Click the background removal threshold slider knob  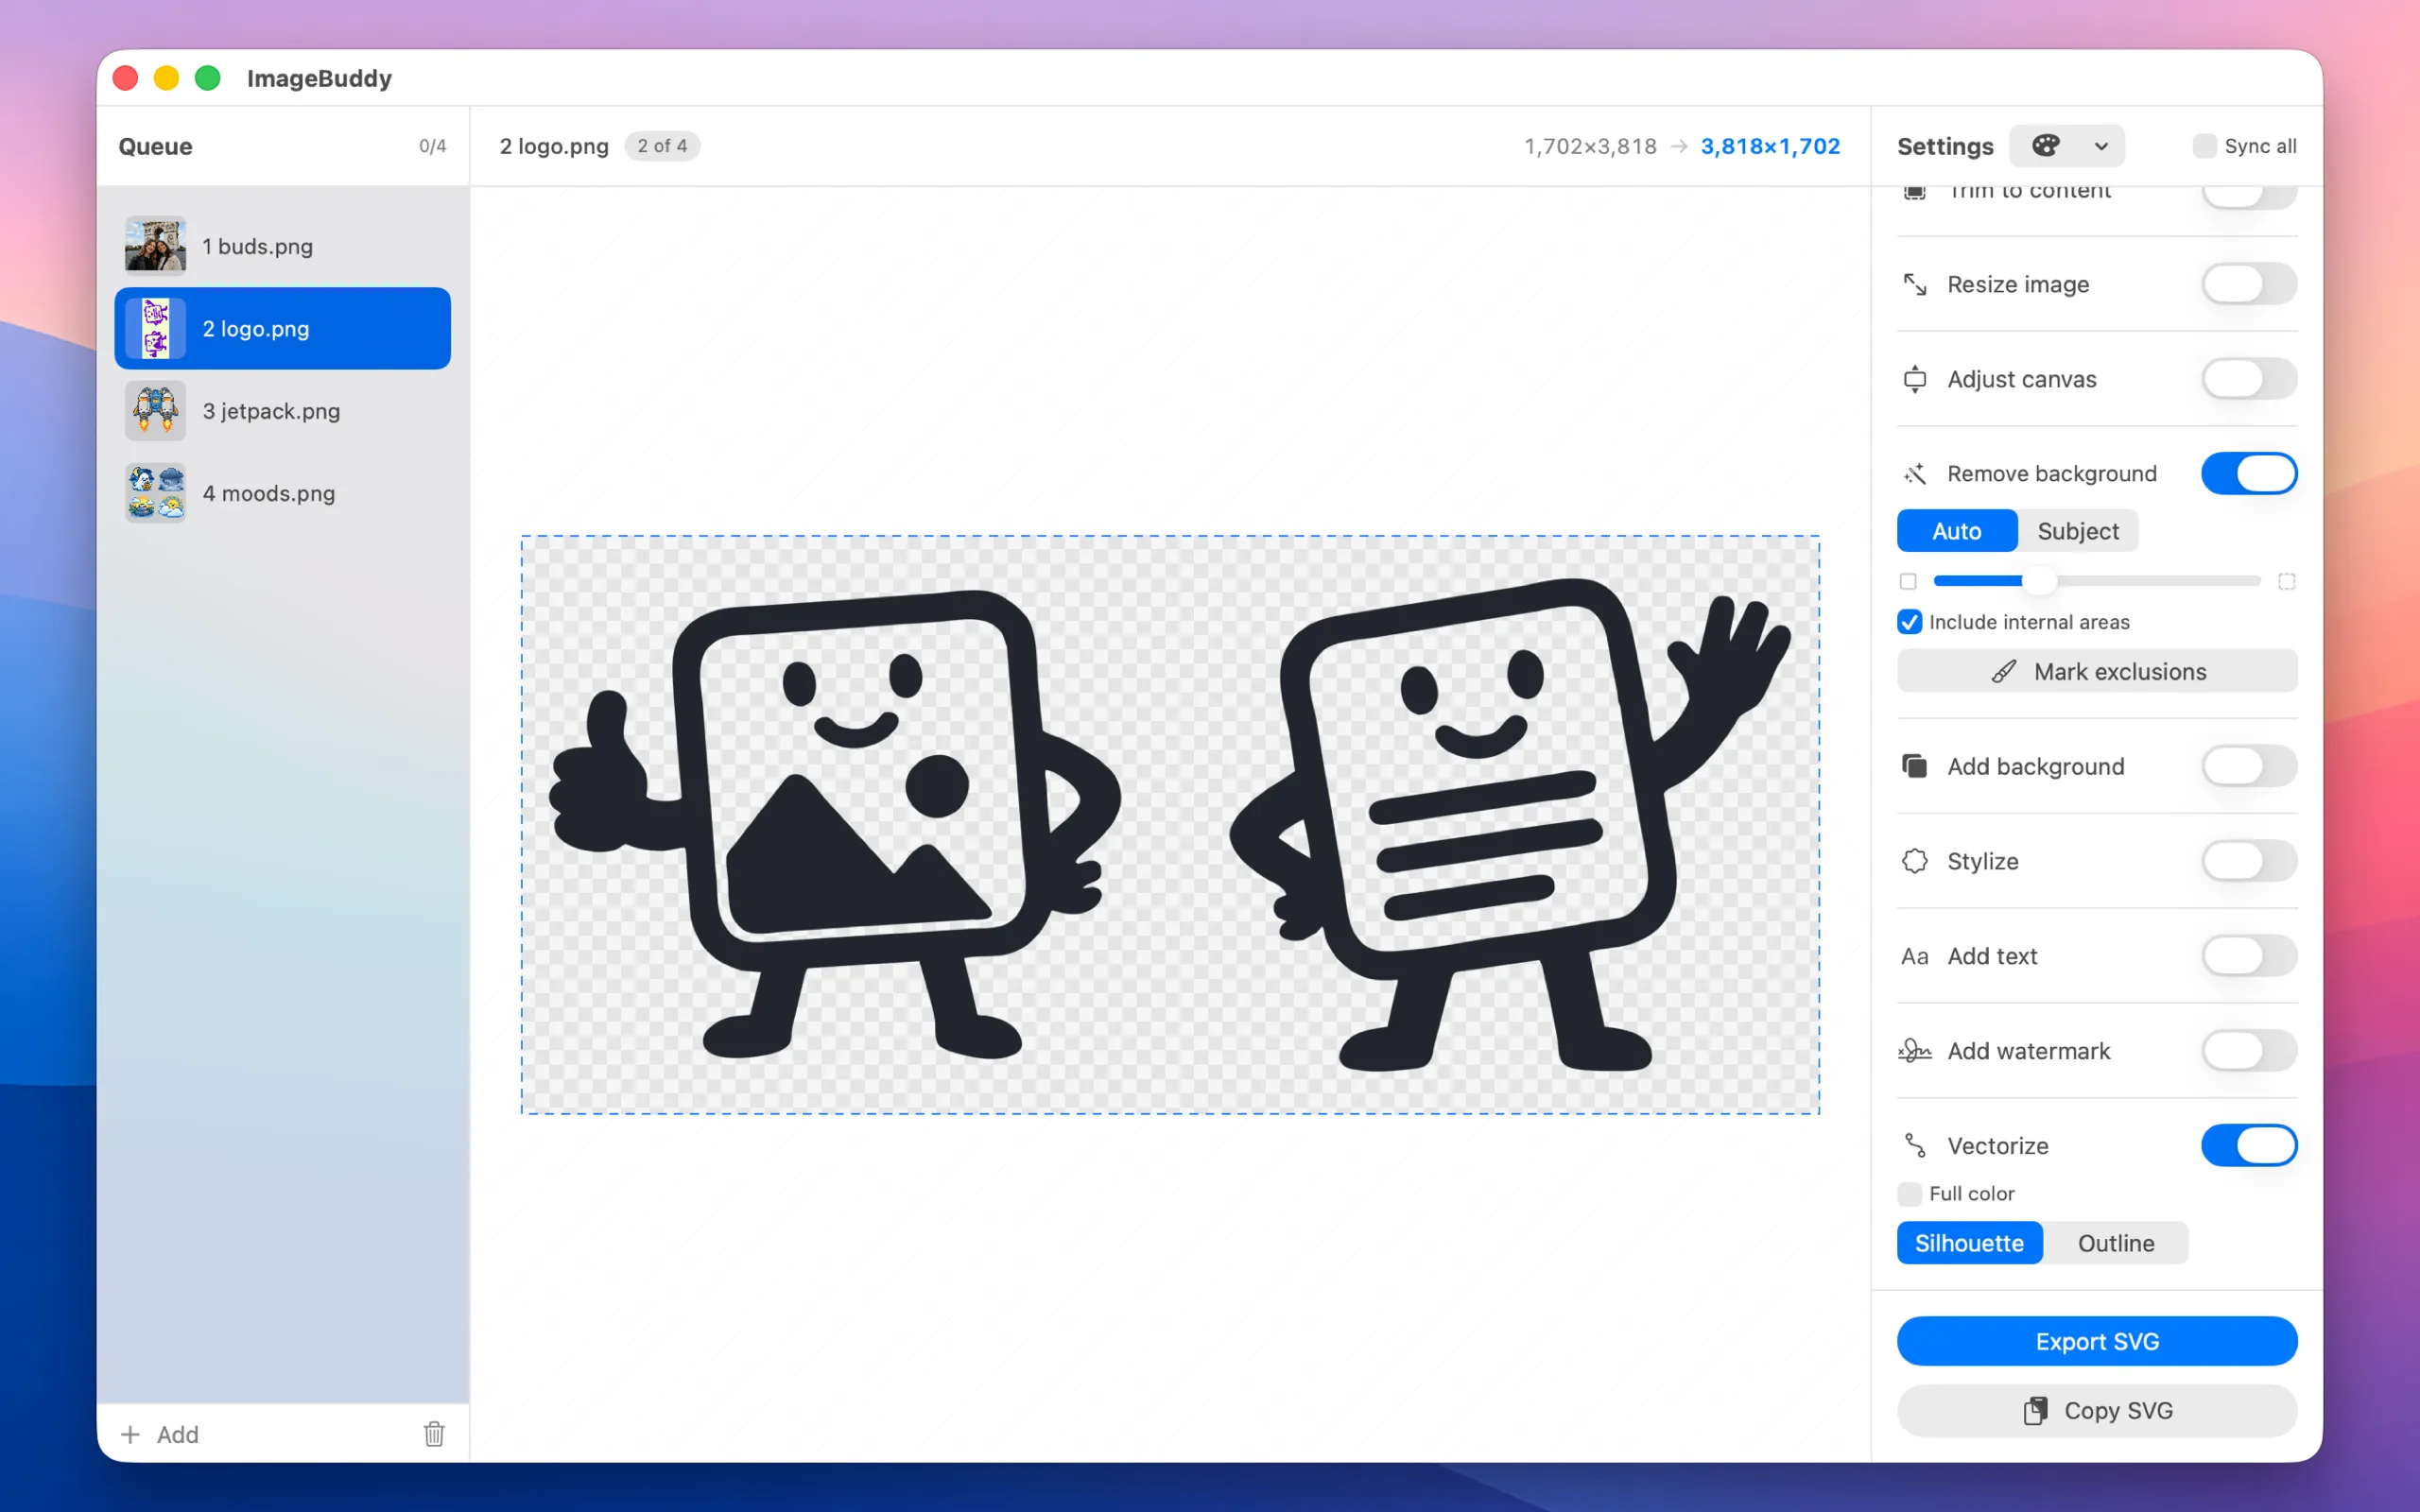click(x=2039, y=581)
